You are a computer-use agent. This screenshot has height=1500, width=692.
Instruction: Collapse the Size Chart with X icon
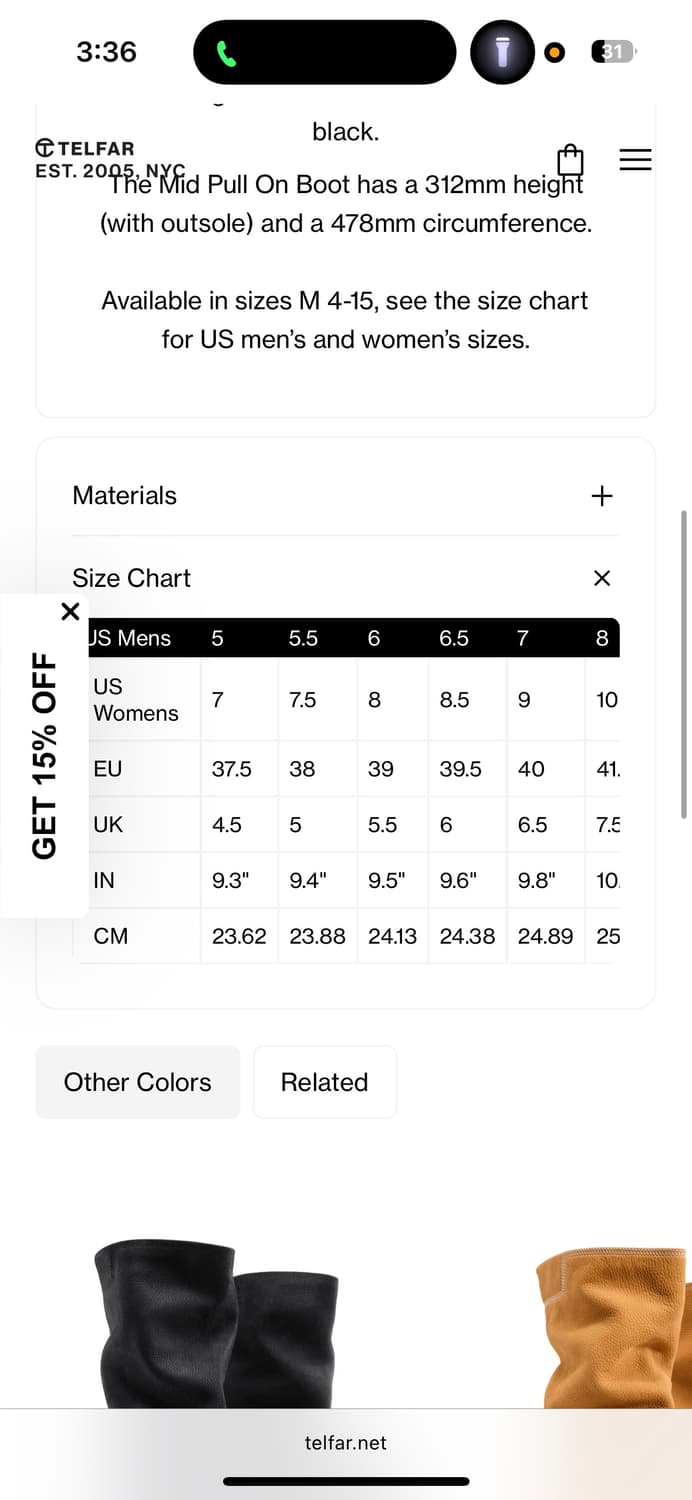click(601, 578)
